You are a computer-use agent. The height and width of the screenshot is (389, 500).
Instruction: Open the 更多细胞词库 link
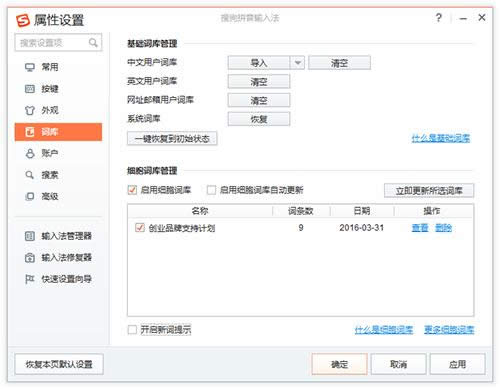[x=449, y=330]
